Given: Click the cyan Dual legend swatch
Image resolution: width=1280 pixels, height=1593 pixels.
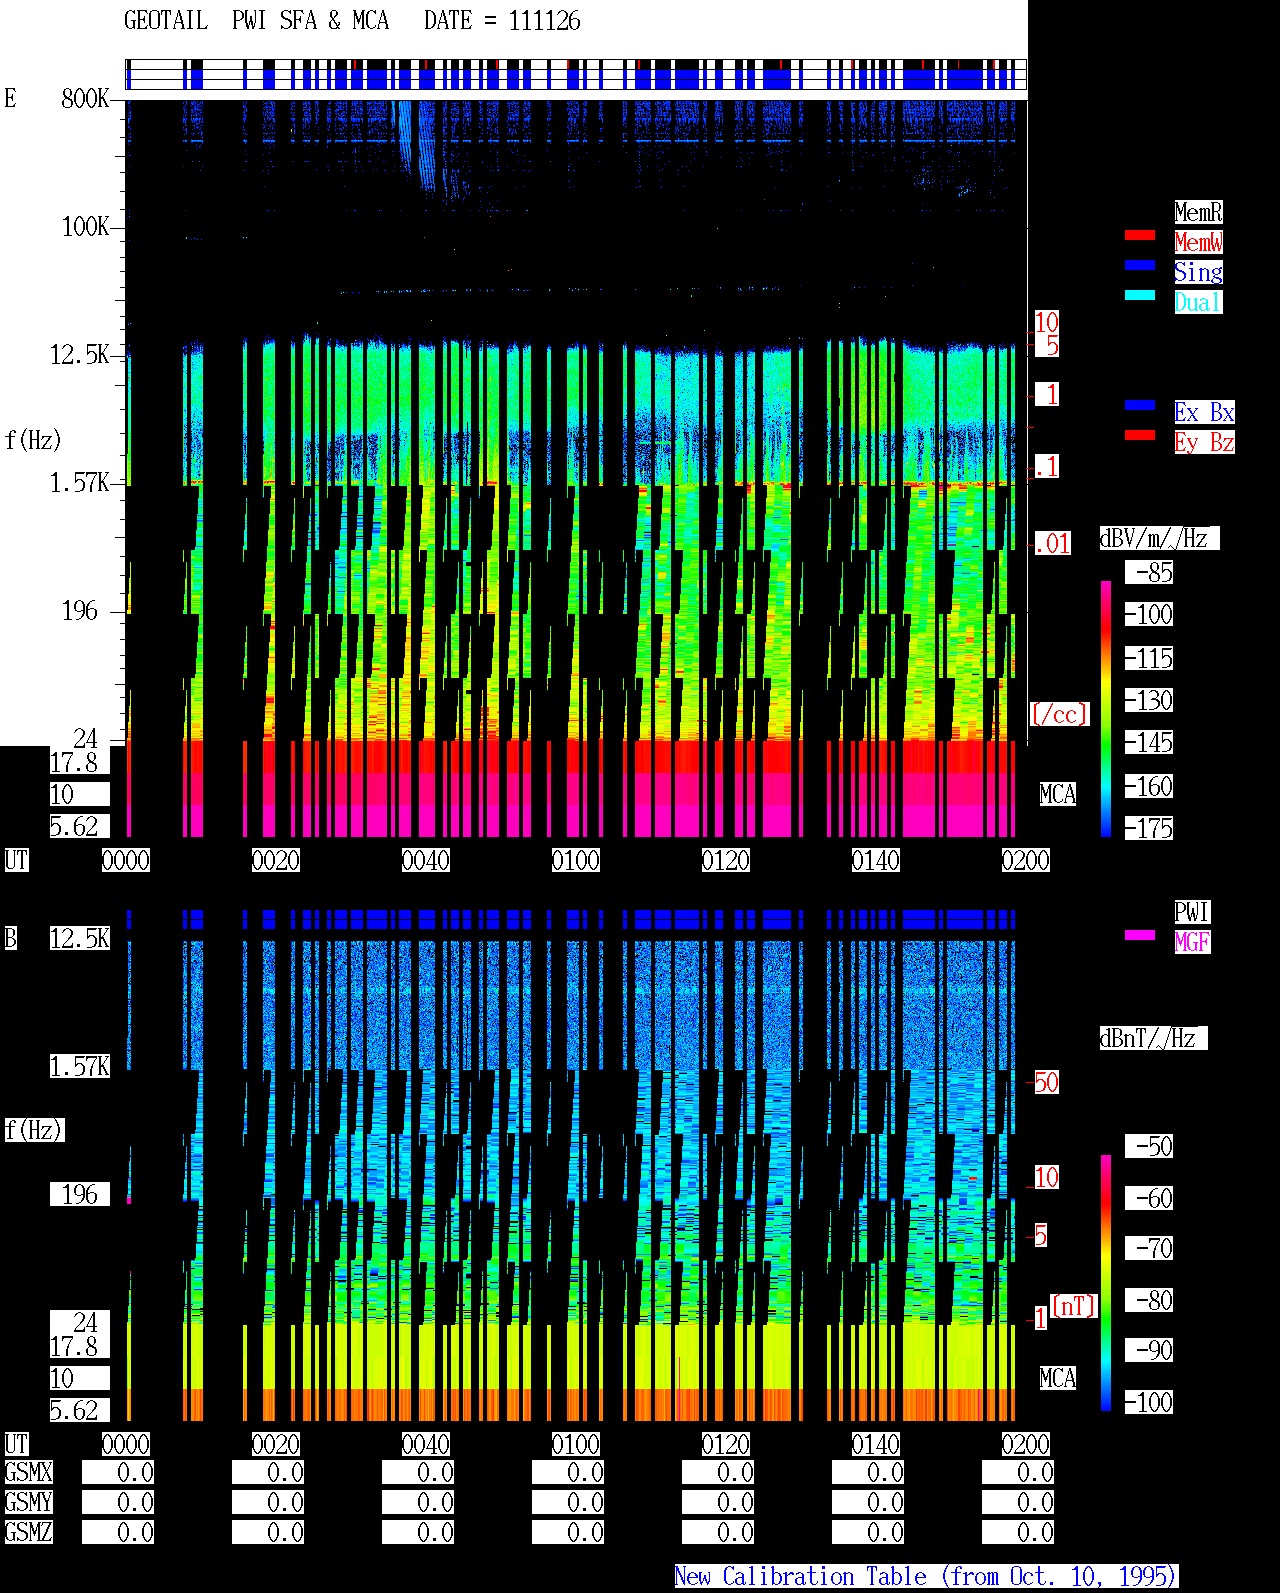Looking at the screenshot, I should [1139, 296].
